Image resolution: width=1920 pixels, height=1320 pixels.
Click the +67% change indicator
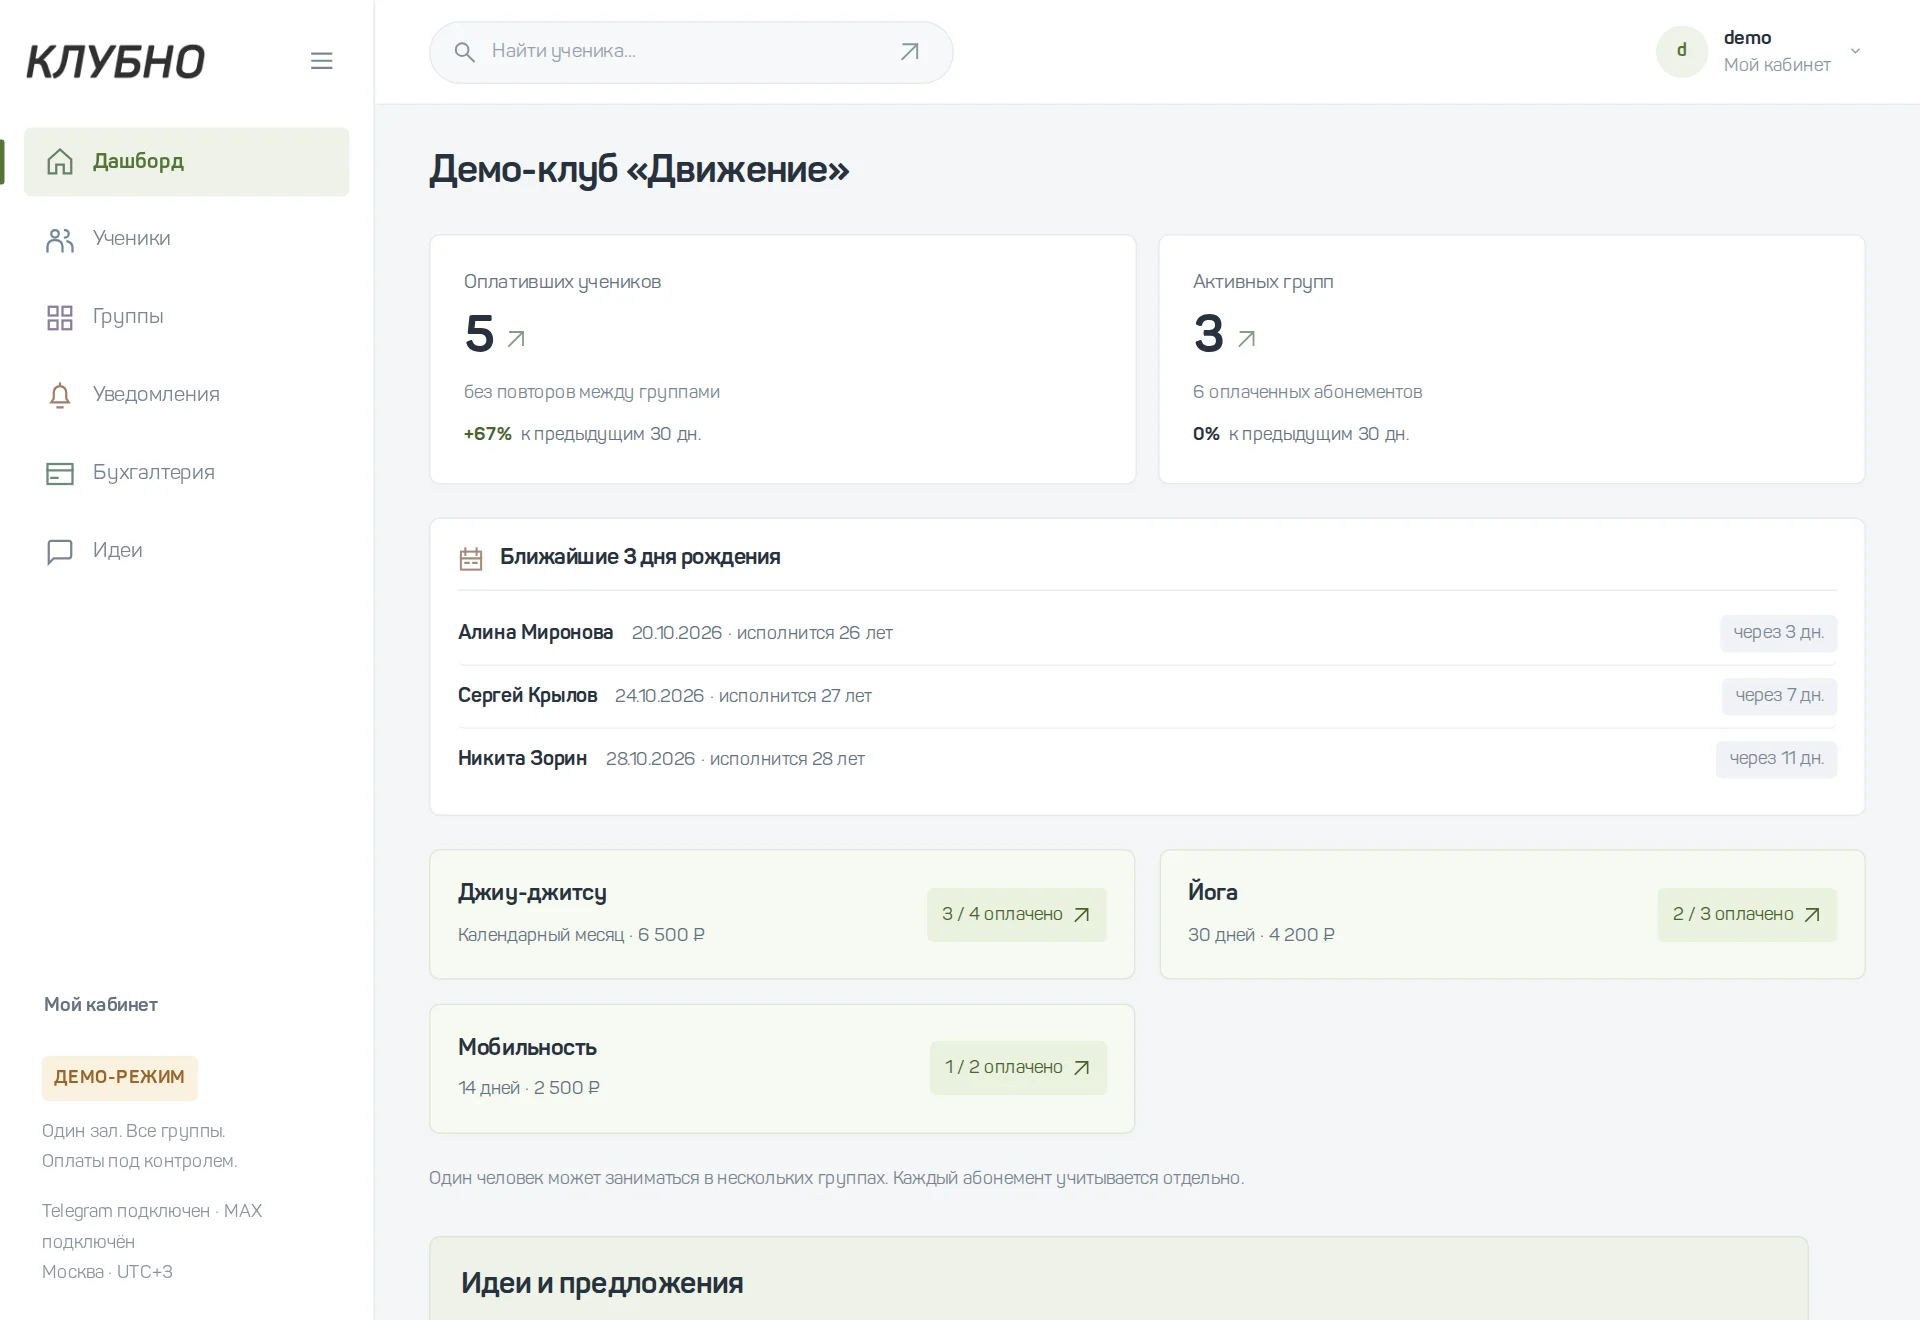[x=487, y=434]
